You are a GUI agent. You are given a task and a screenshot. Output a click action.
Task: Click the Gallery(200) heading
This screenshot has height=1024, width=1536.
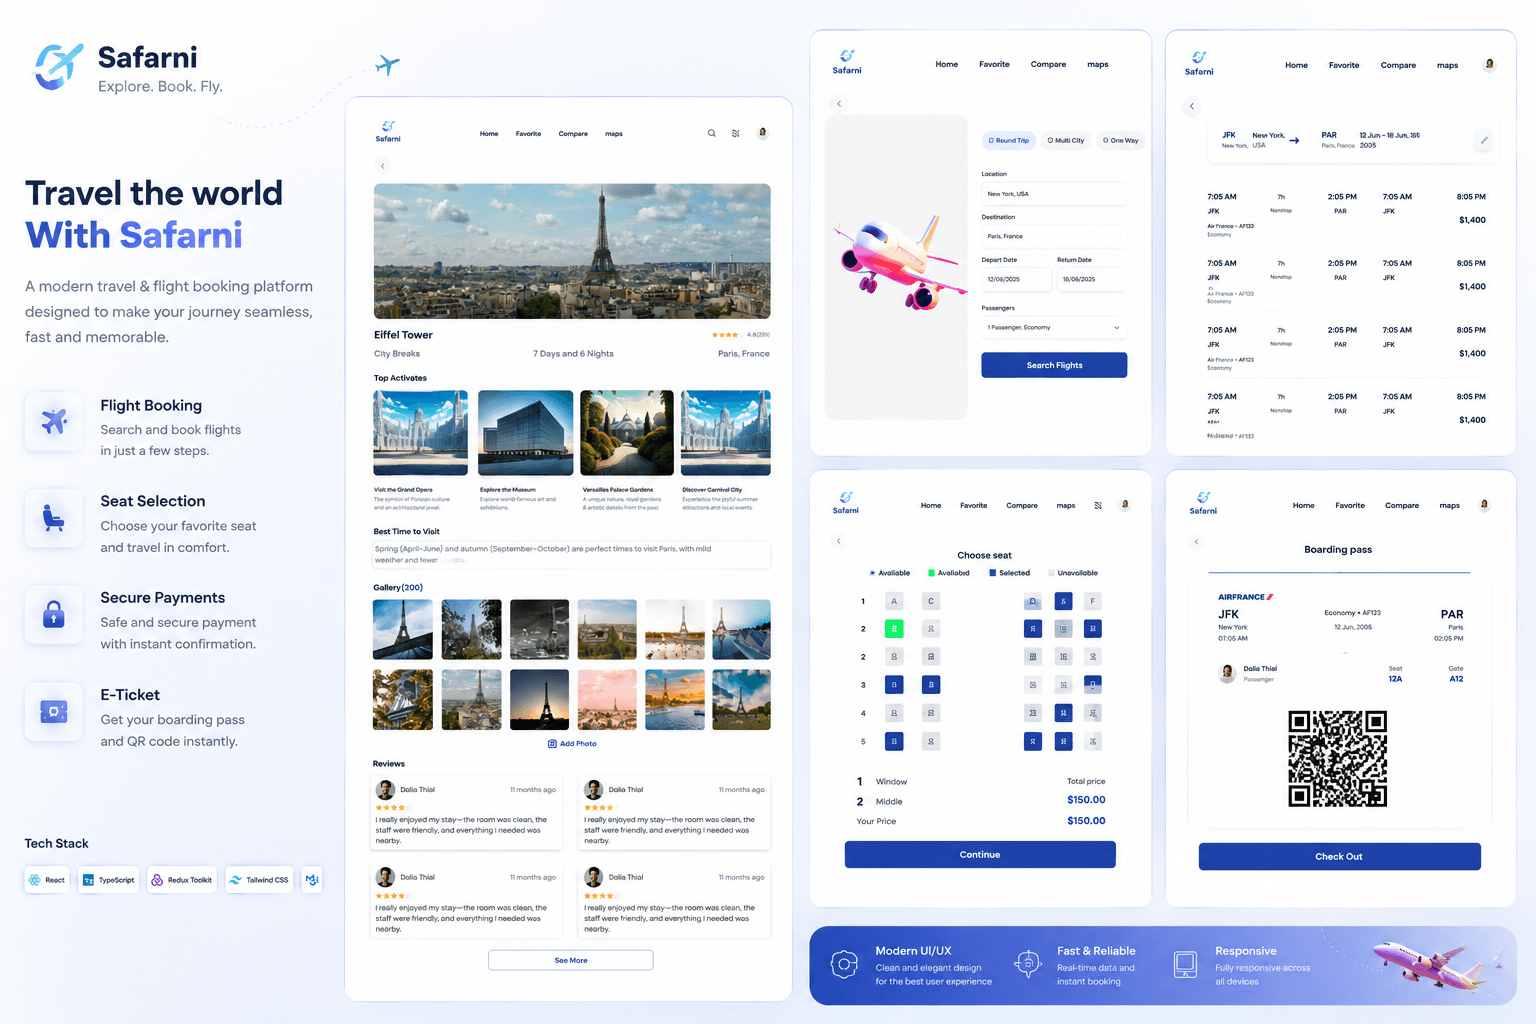pos(398,587)
